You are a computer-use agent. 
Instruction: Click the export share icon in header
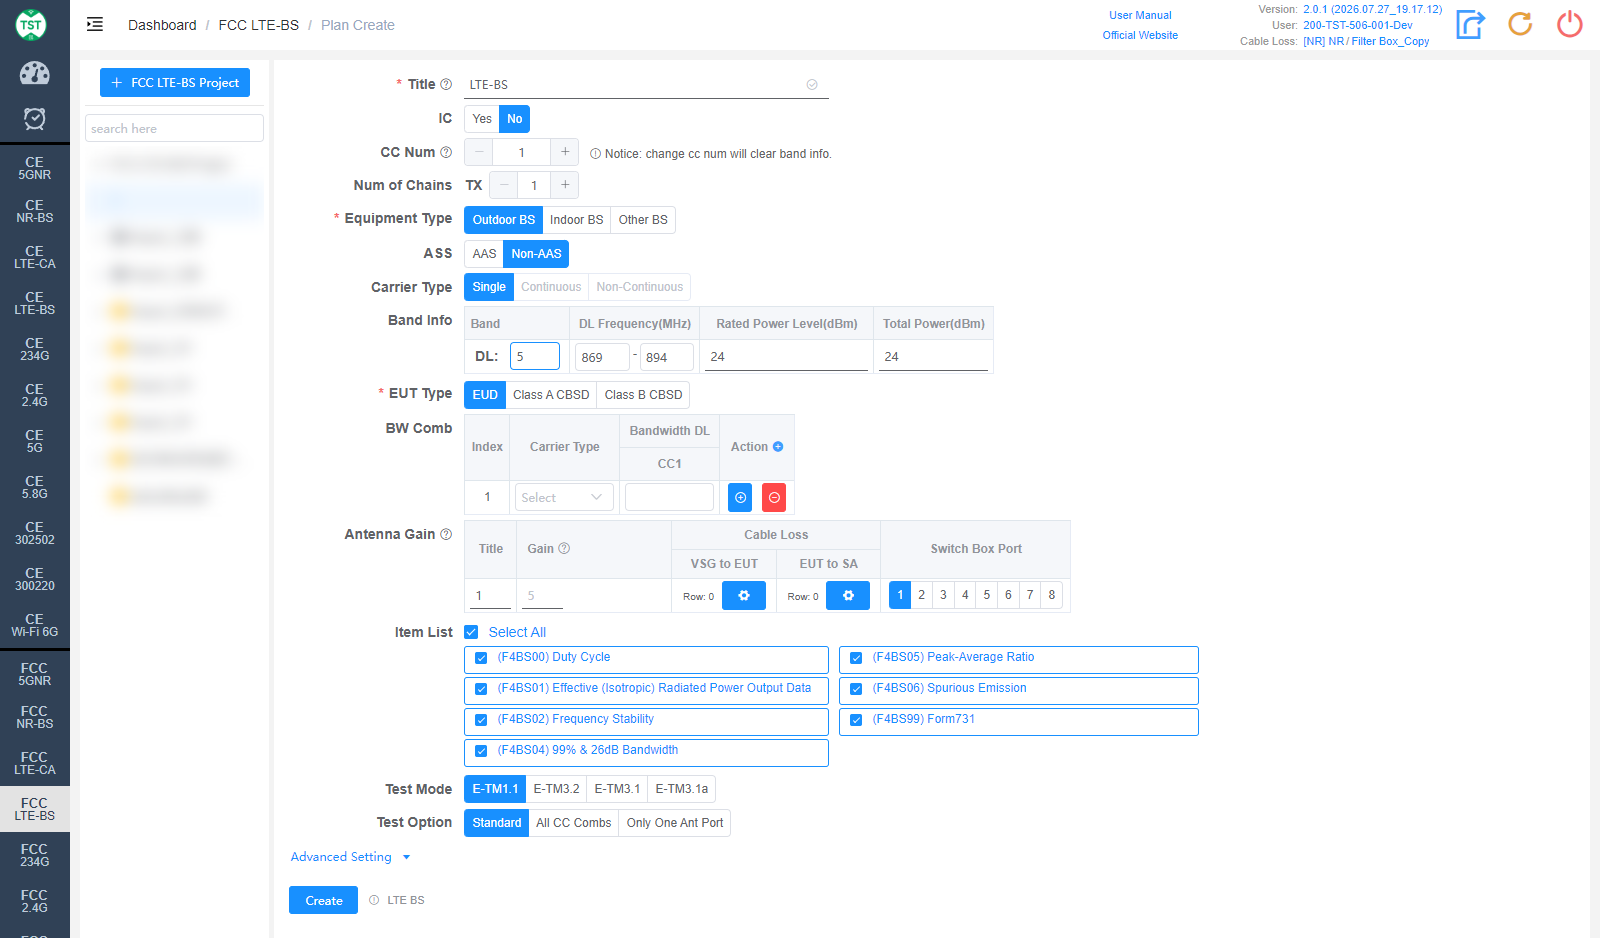(1470, 24)
